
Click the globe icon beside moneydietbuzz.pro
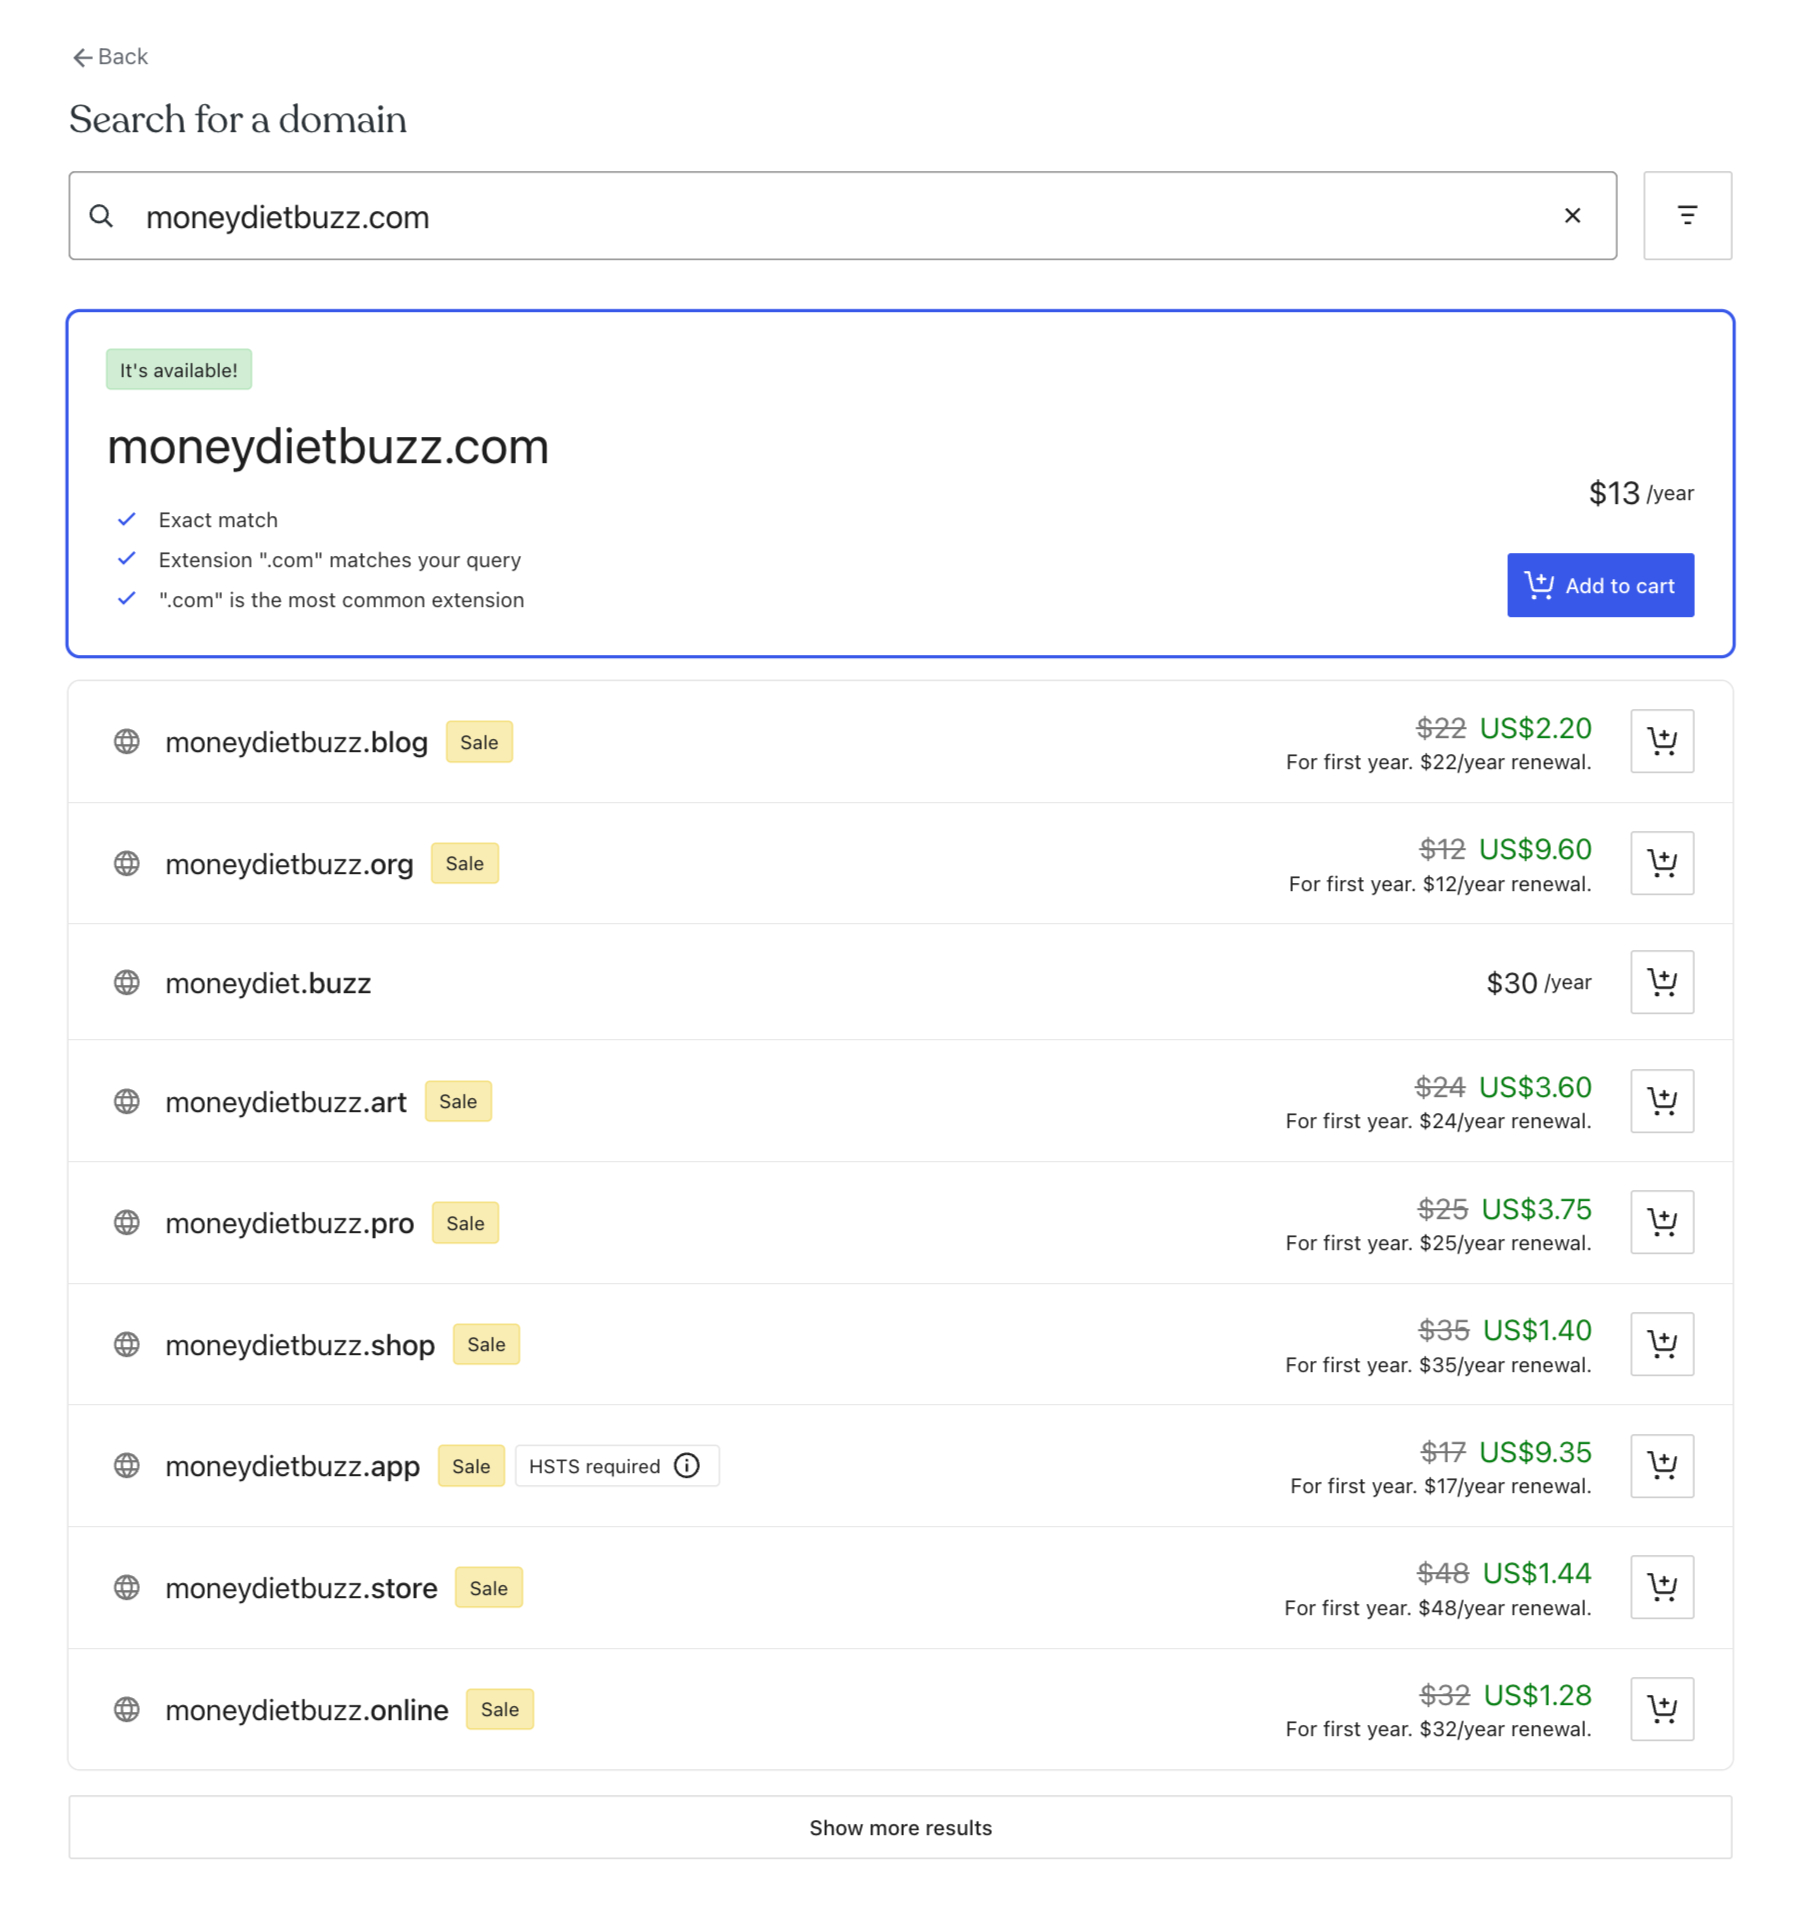tap(127, 1222)
